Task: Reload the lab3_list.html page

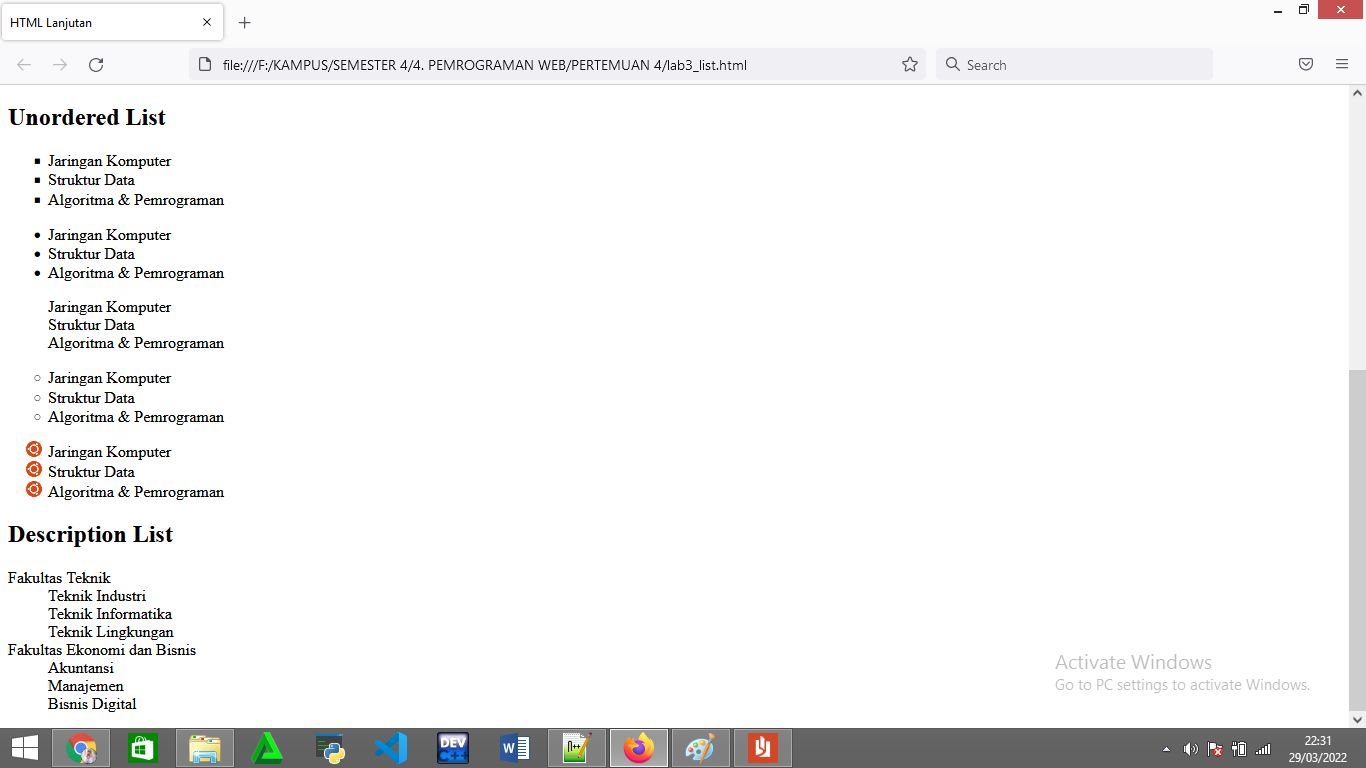Action: point(96,64)
